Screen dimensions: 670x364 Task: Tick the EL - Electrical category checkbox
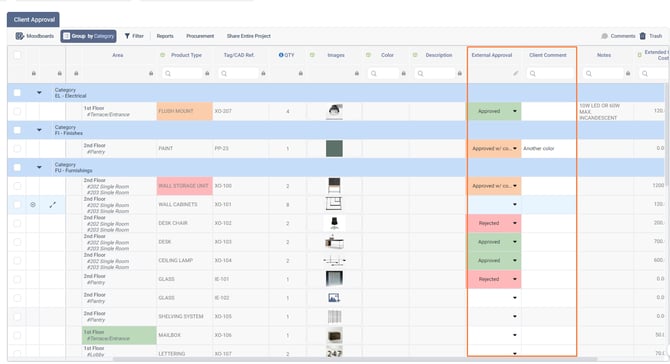click(17, 93)
